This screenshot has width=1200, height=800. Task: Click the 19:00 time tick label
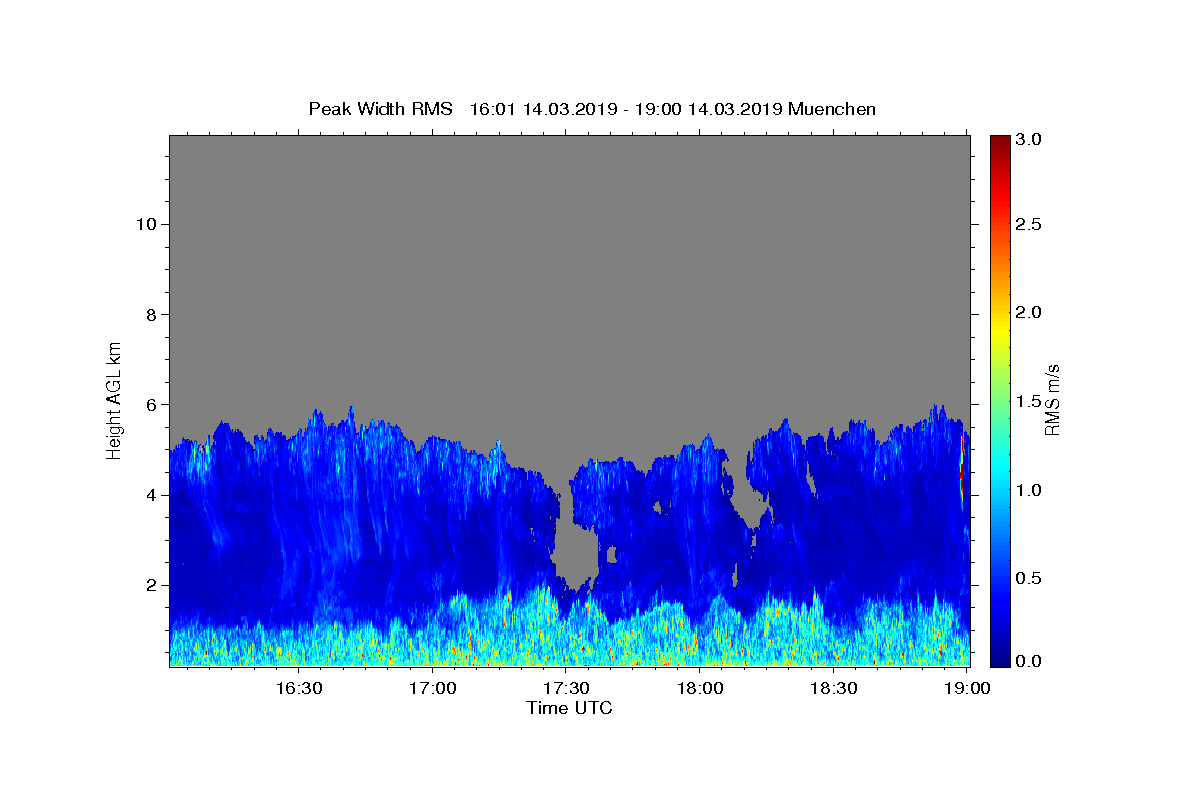click(x=967, y=688)
